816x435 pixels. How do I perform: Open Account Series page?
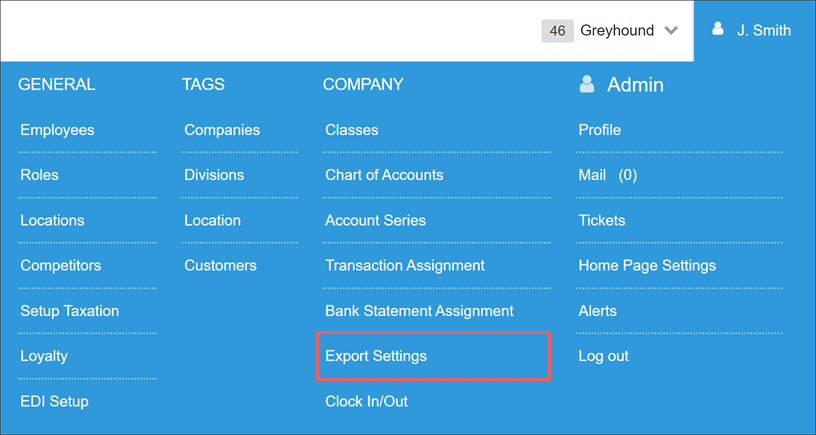click(375, 220)
